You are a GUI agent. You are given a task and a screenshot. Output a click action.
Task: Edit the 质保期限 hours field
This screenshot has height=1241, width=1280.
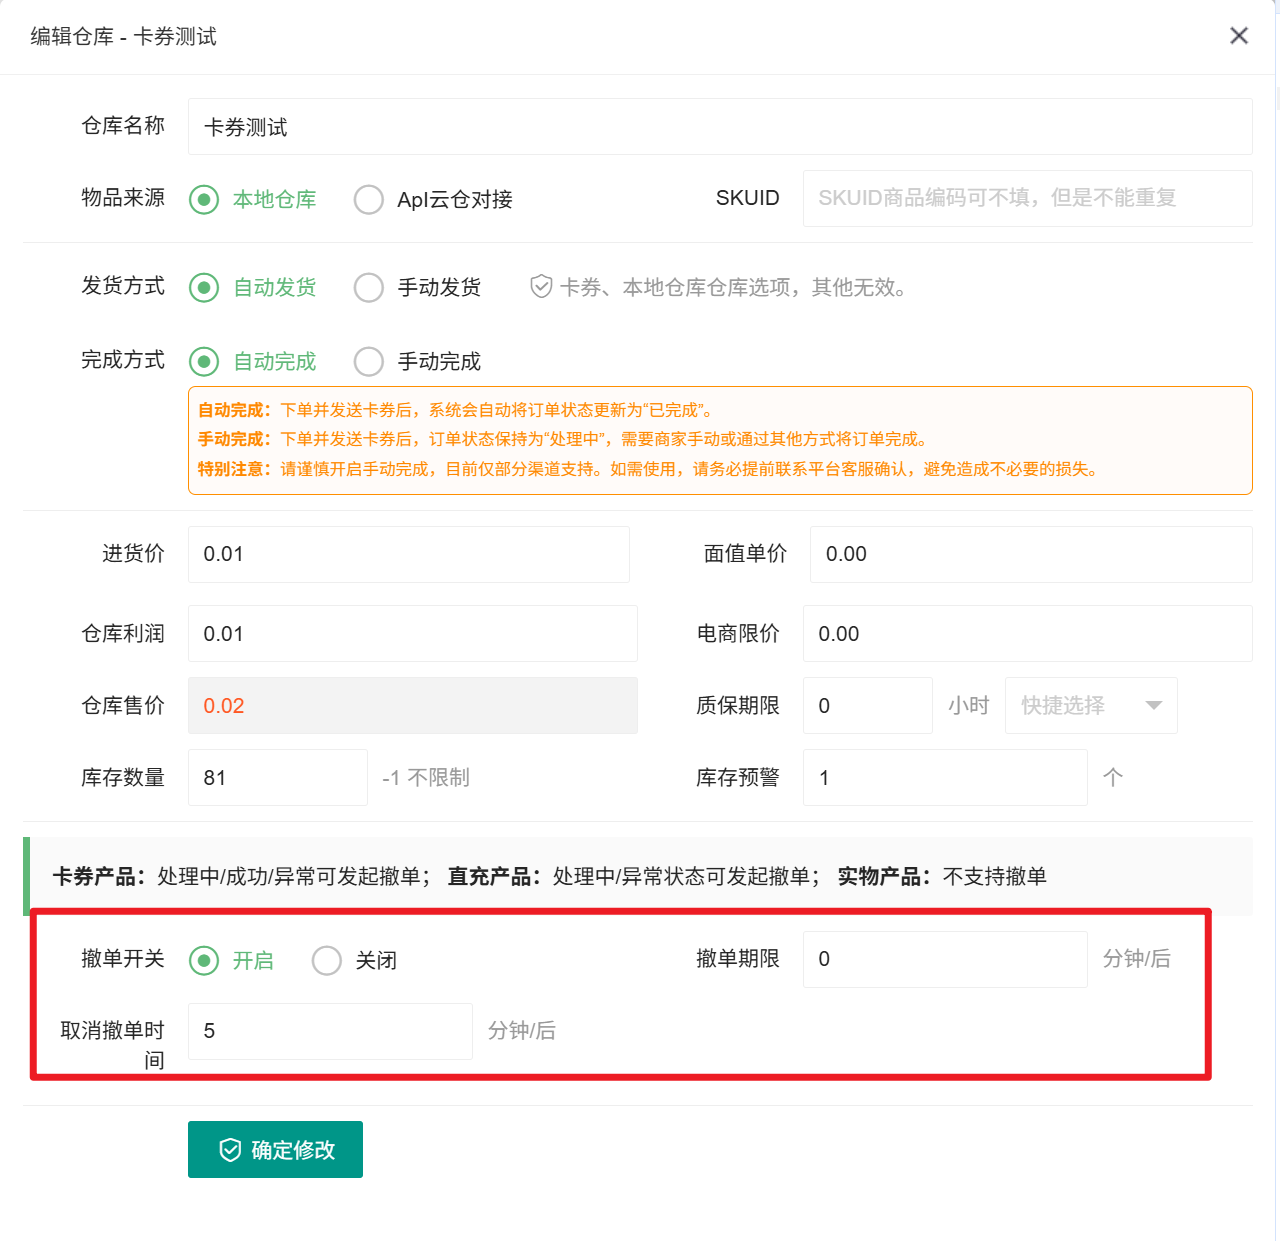[866, 706]
